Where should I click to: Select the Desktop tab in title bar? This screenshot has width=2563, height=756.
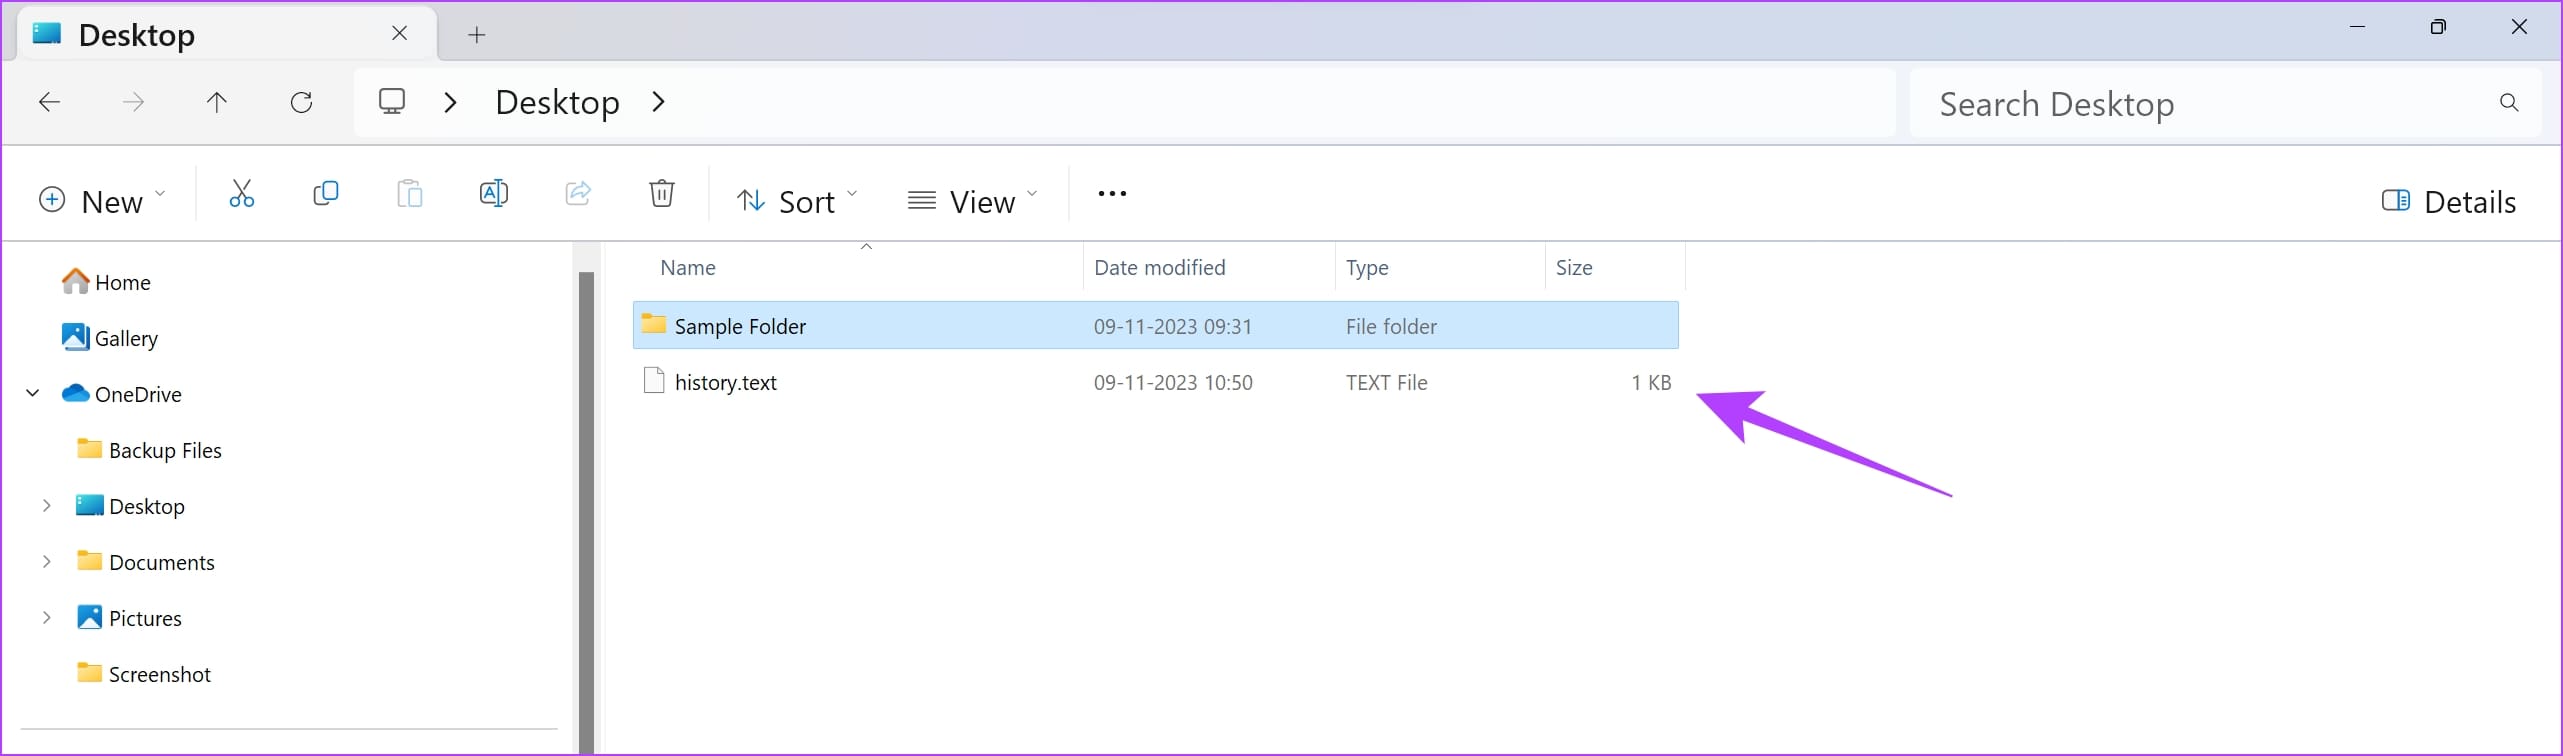point(228,35)
